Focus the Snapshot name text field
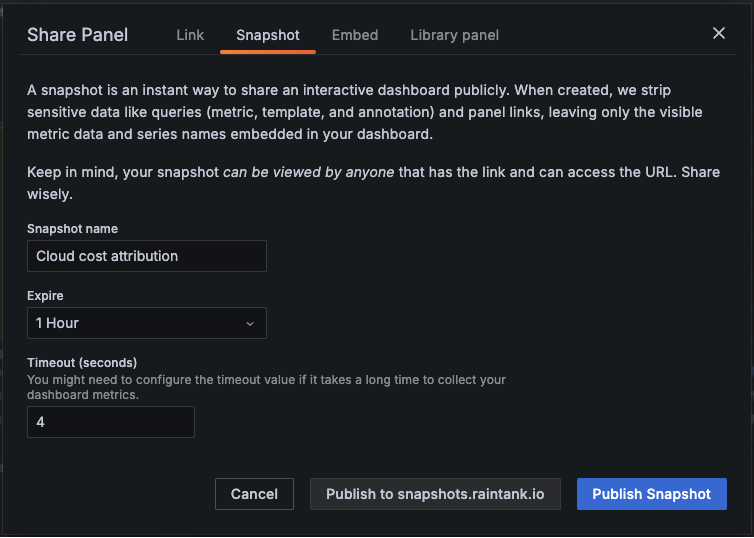The image size is (754, 538). pos(147,256)
